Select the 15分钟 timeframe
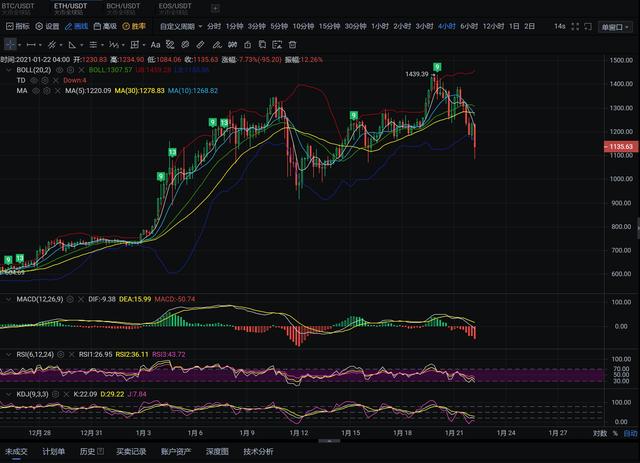The image size is (640, 463). pos(329,27)
